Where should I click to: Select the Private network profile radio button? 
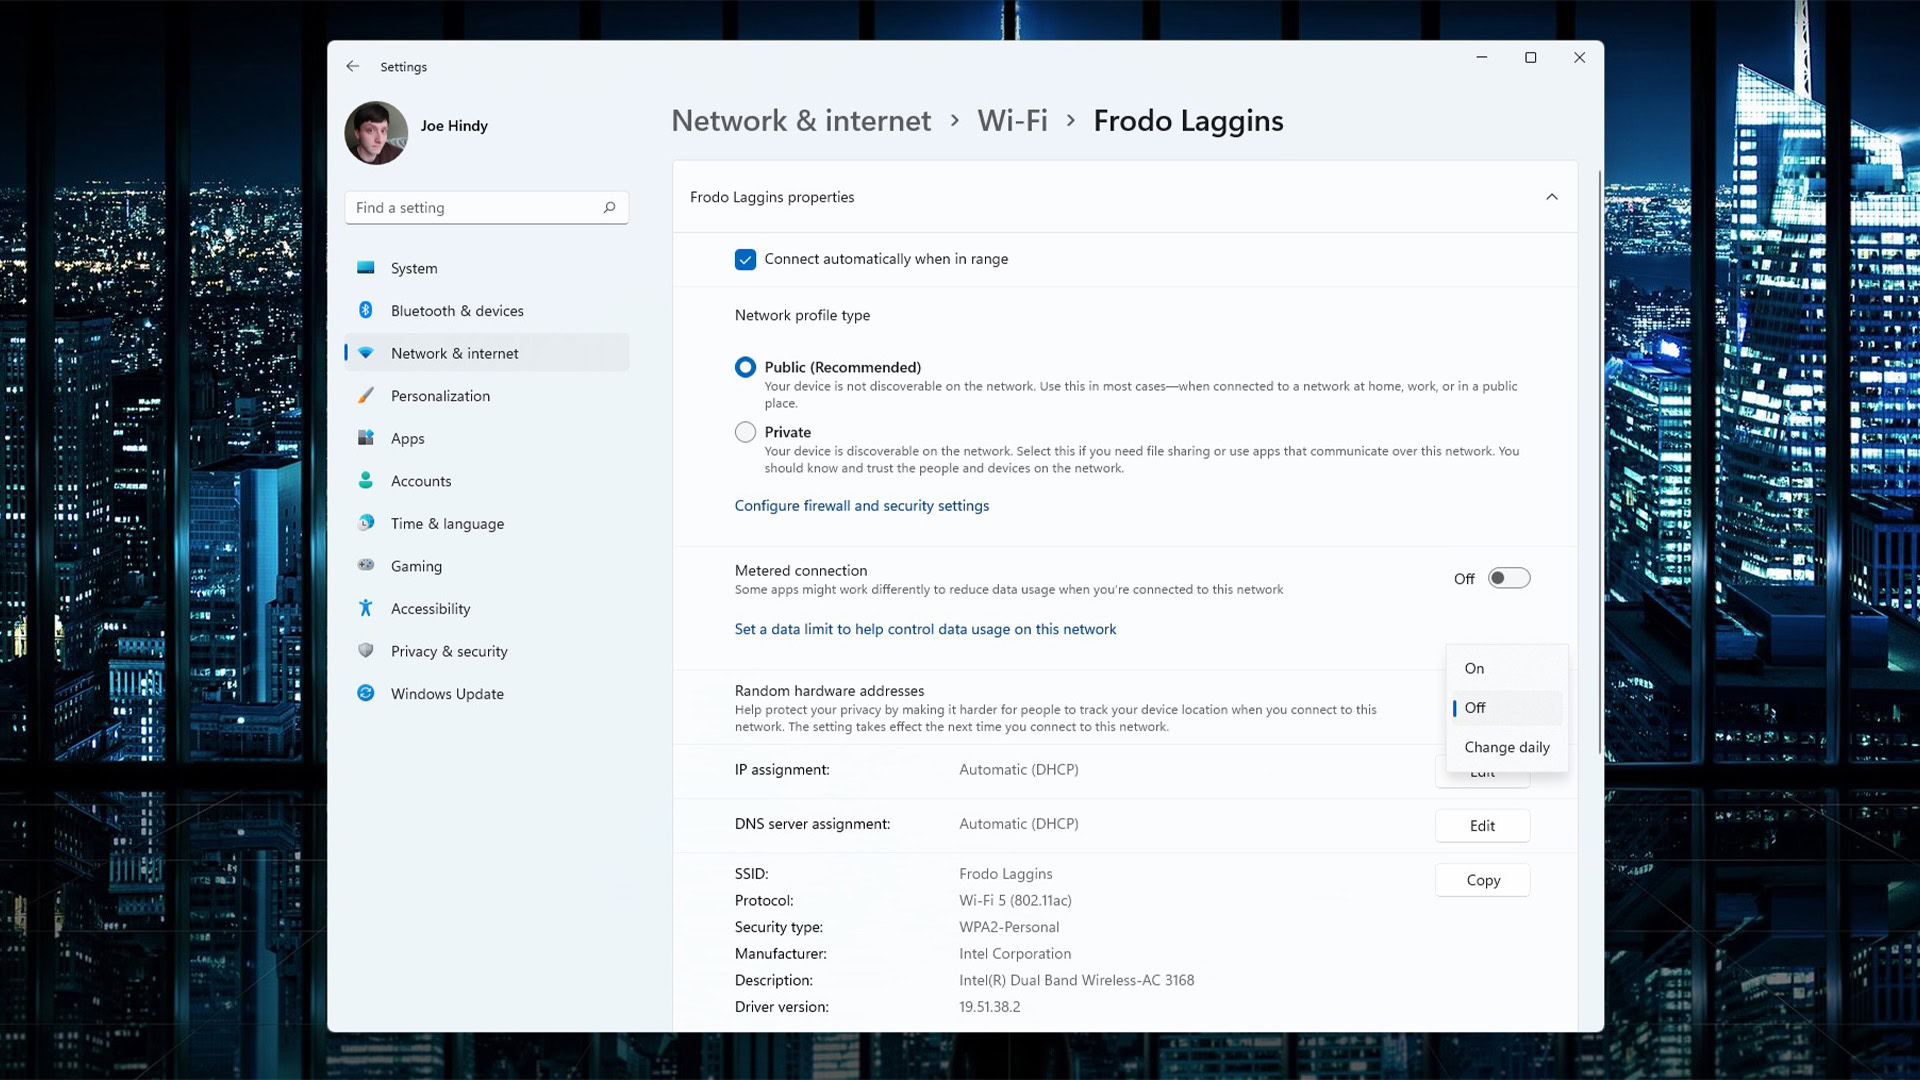(744, 431)
